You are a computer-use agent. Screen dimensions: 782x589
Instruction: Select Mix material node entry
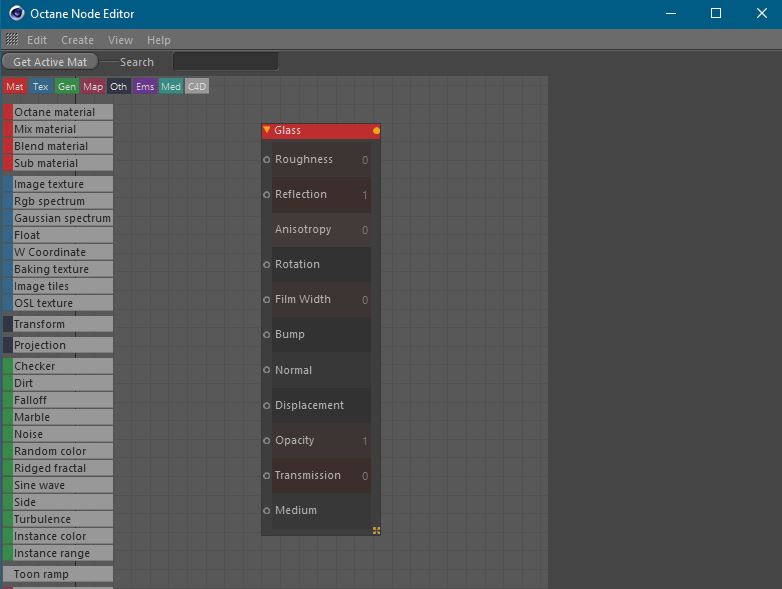tap(58, 129)
